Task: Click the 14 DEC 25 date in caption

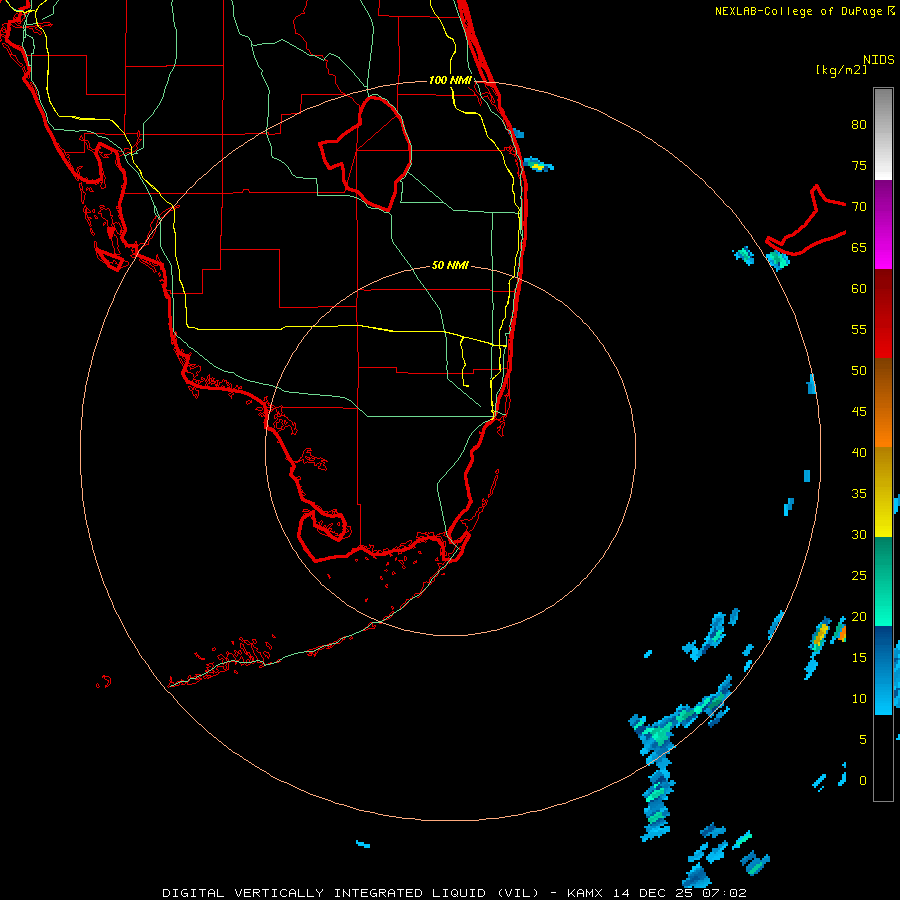Action: (654, 893)
